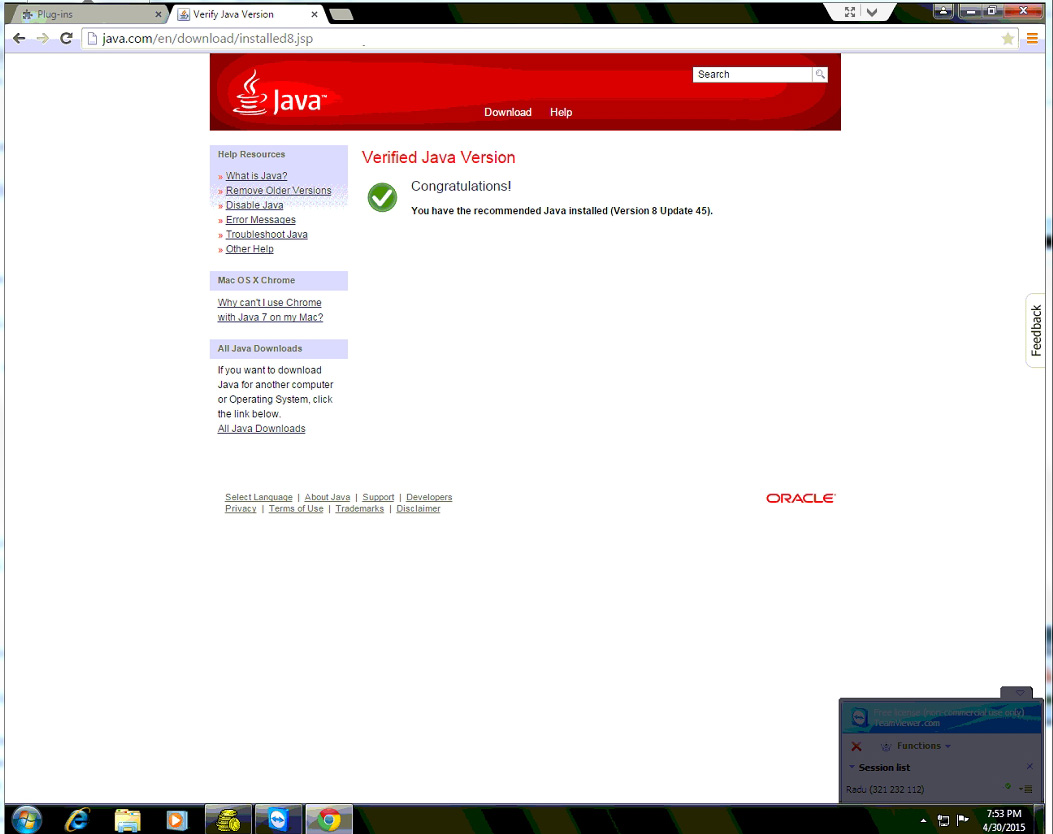Click the gold coins taskbar application
Image resolution: width=1053 pixels, height=834 pixels.
pyautogui.click(x=228, y=820)
